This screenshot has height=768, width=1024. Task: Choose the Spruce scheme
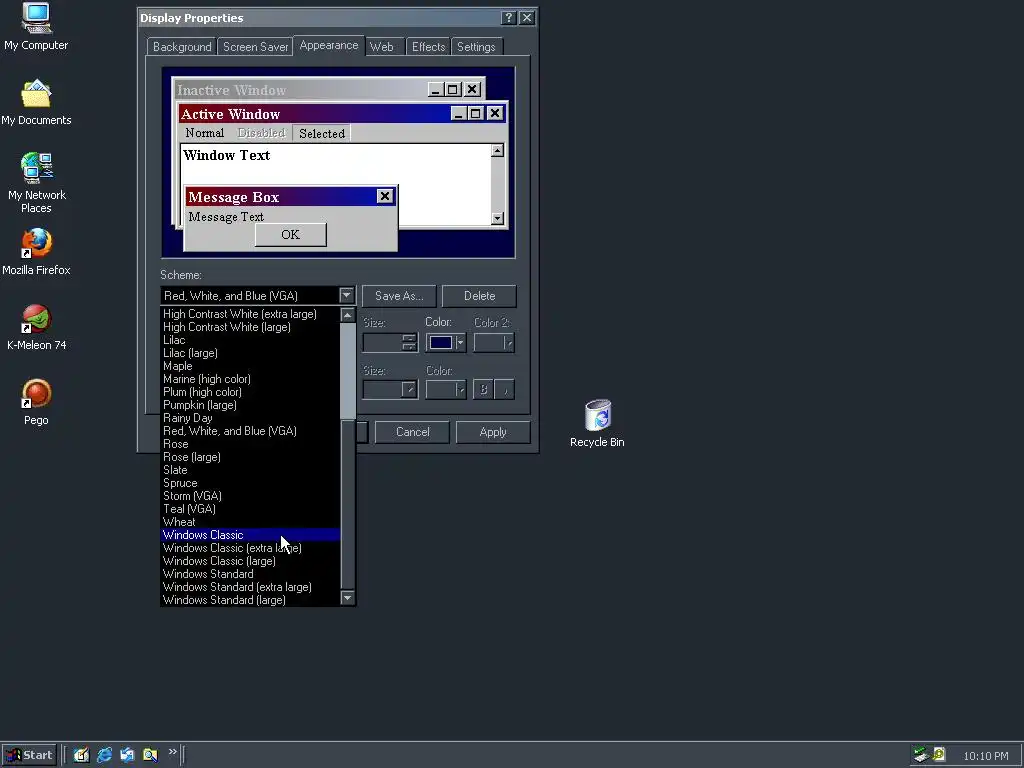pos(250,483)
